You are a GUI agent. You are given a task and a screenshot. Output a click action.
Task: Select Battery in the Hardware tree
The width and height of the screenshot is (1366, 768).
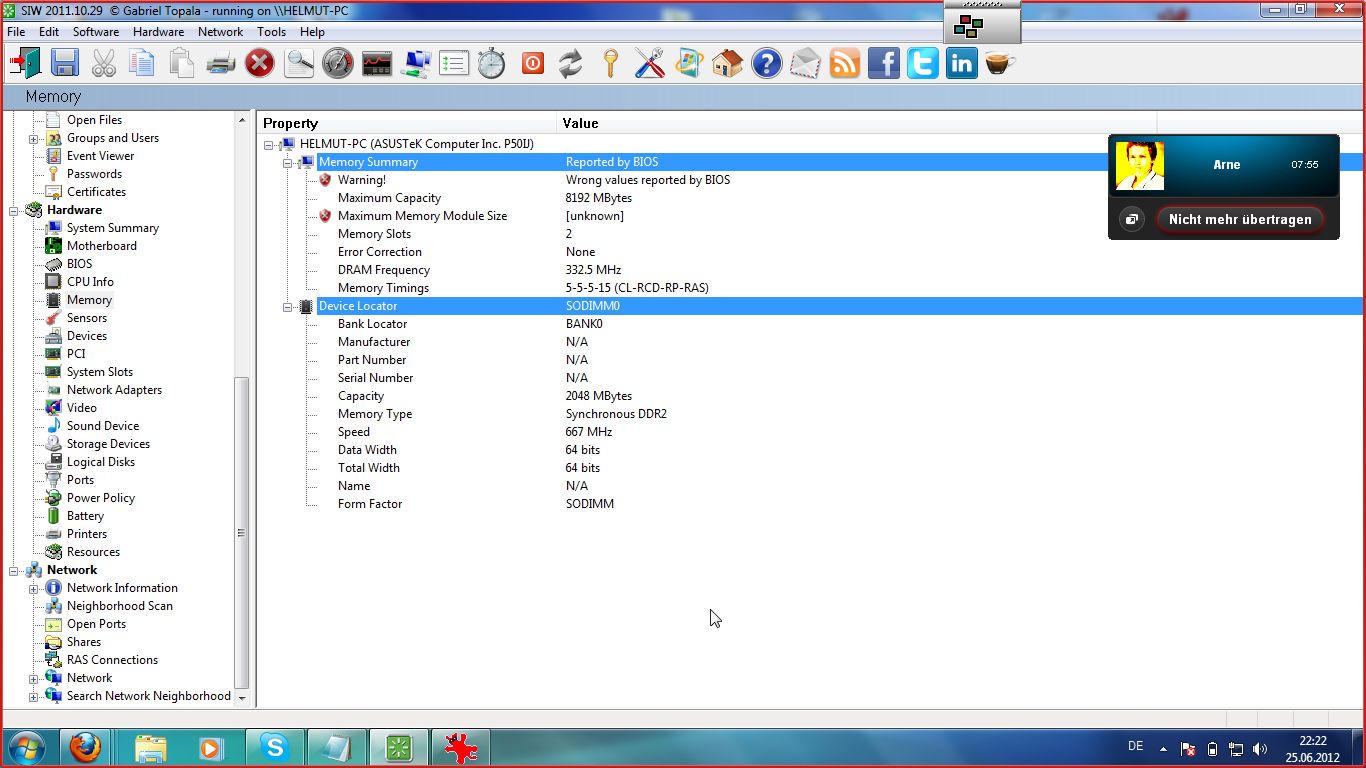coord(85,516)
